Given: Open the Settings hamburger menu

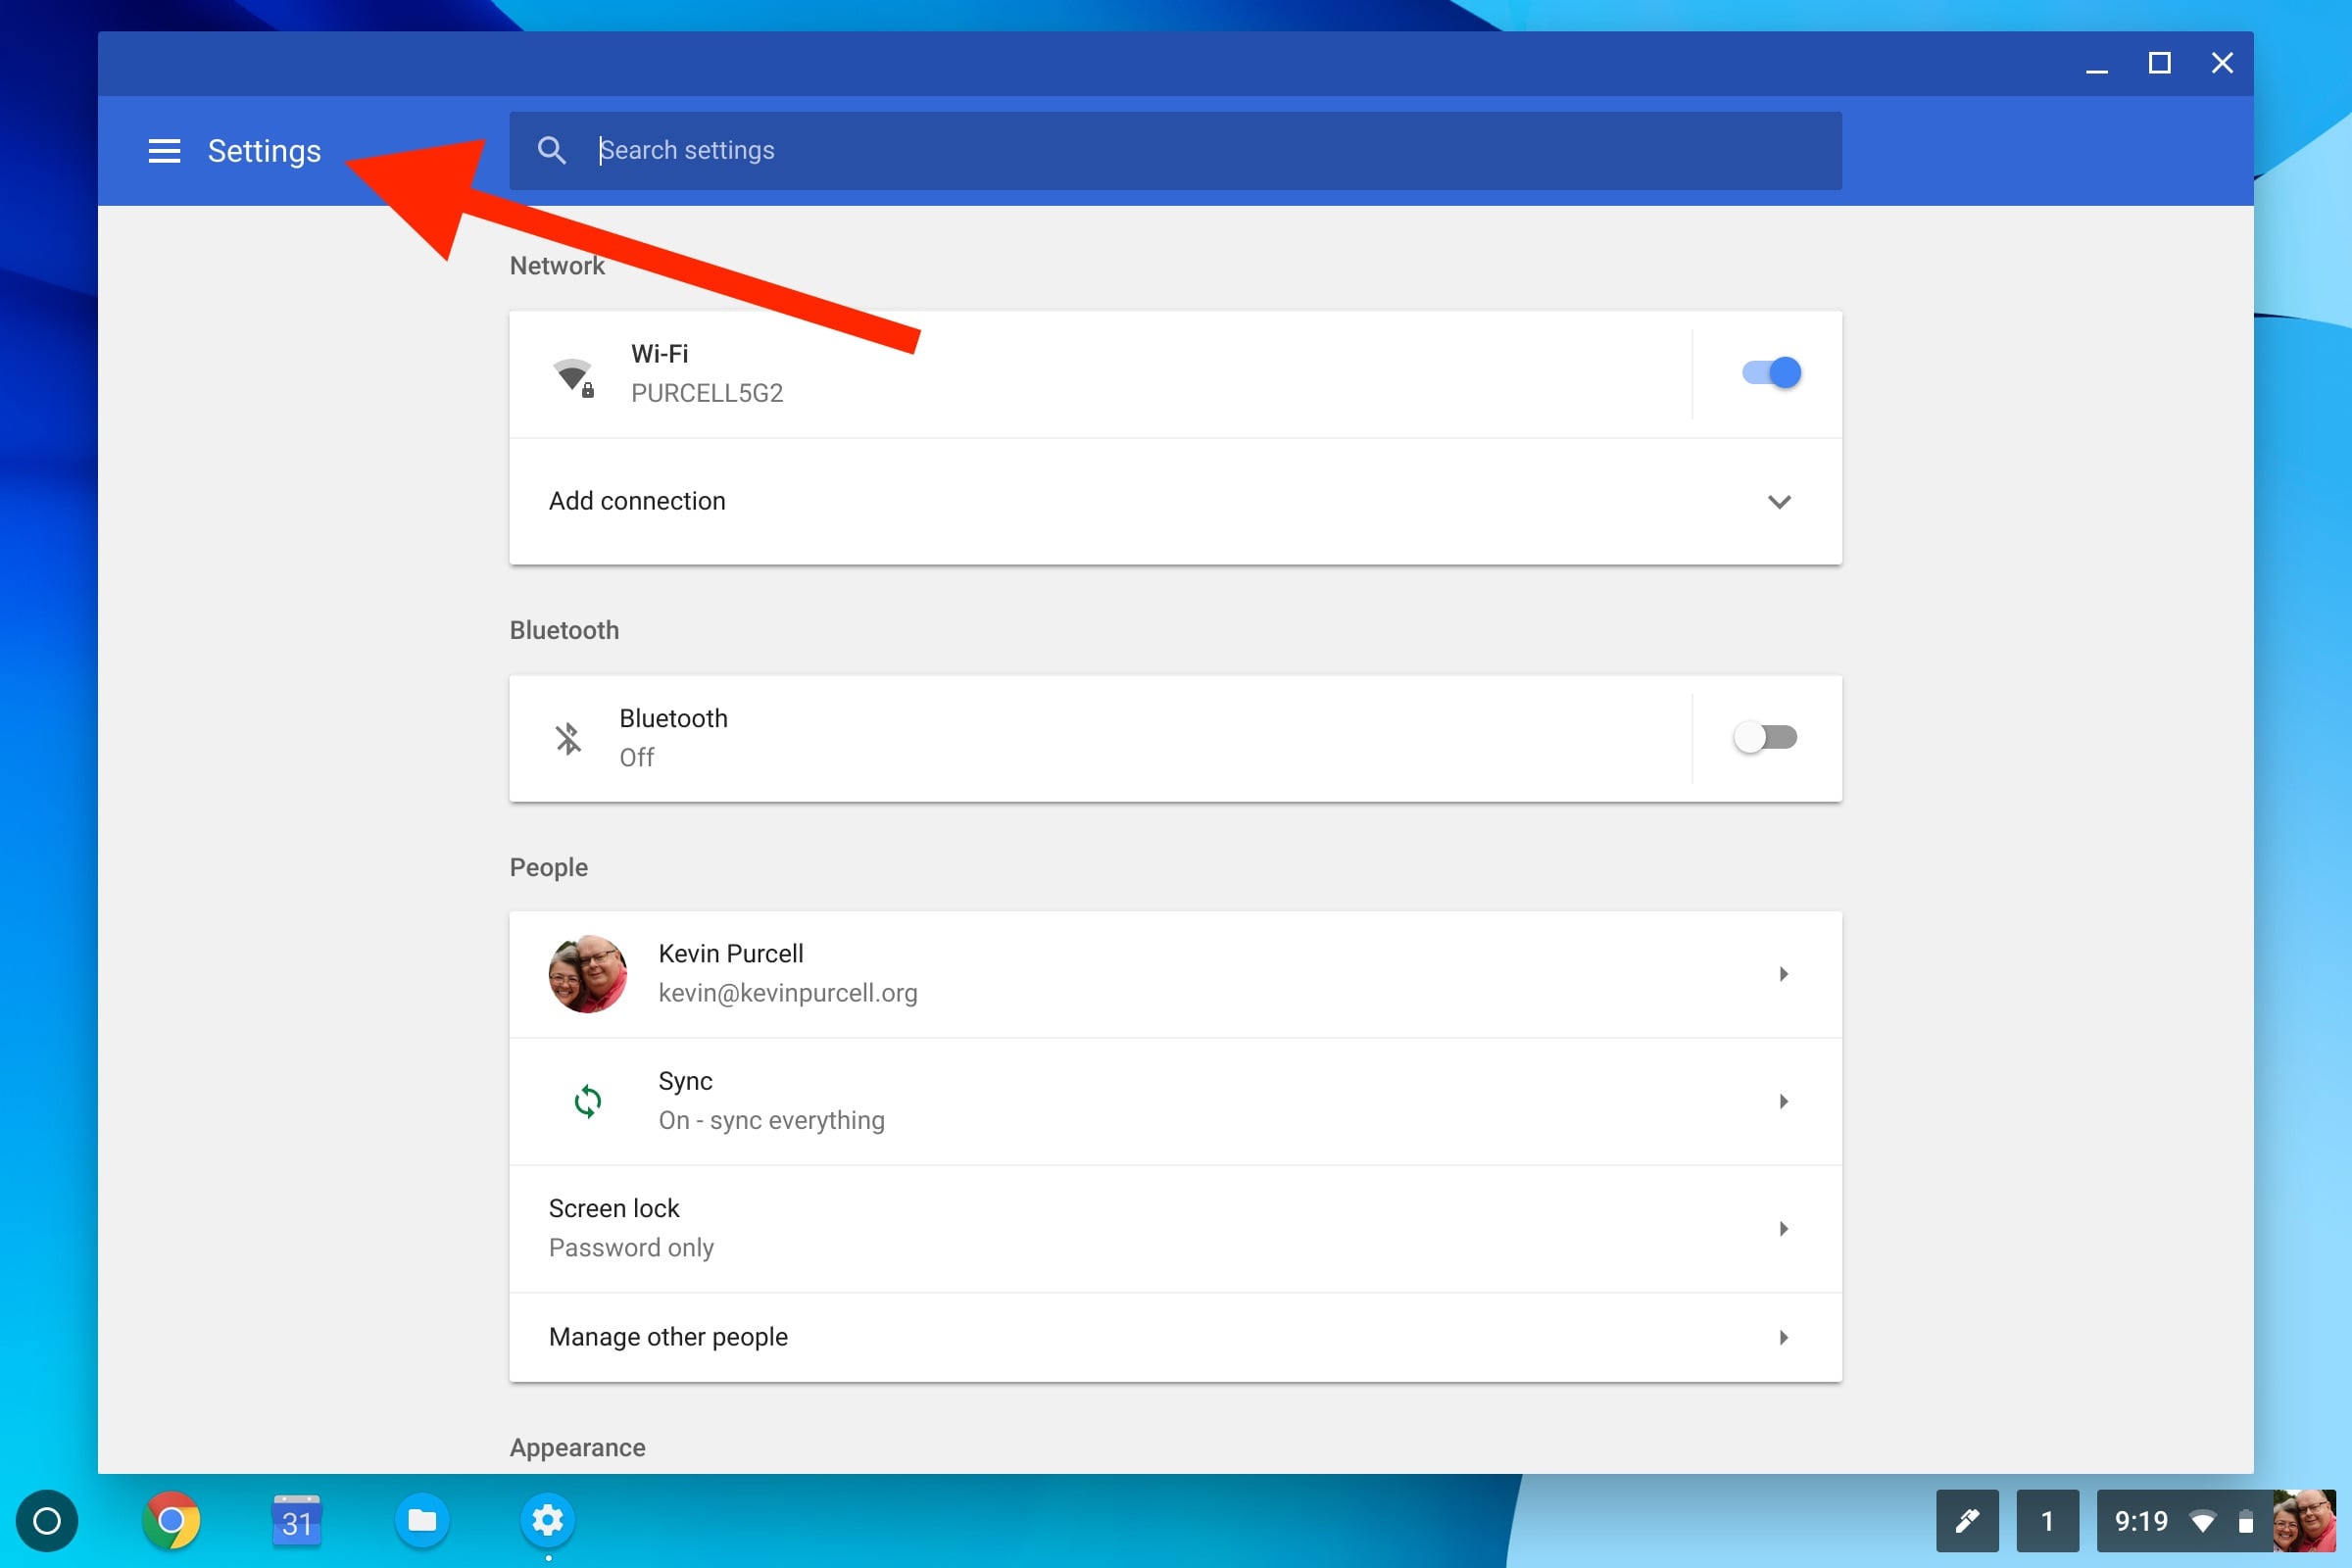Looking at the screenshot, I should point(163,150).
